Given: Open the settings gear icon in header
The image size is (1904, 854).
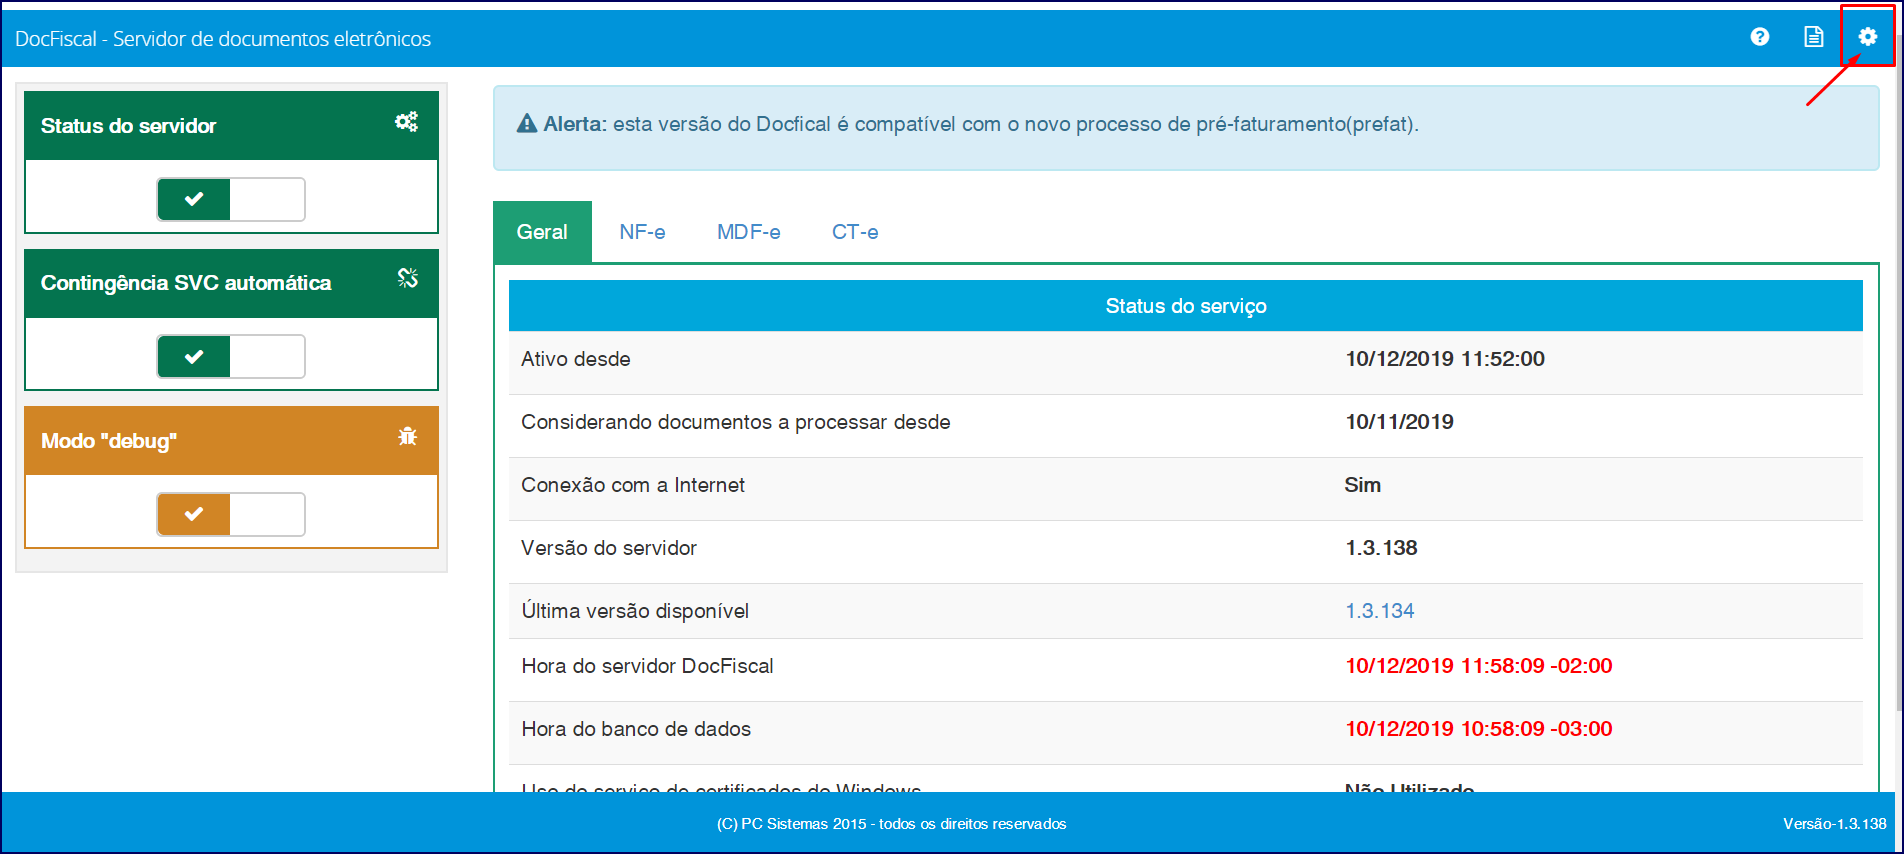Looking at the screenshot, I should [1867, 37].
